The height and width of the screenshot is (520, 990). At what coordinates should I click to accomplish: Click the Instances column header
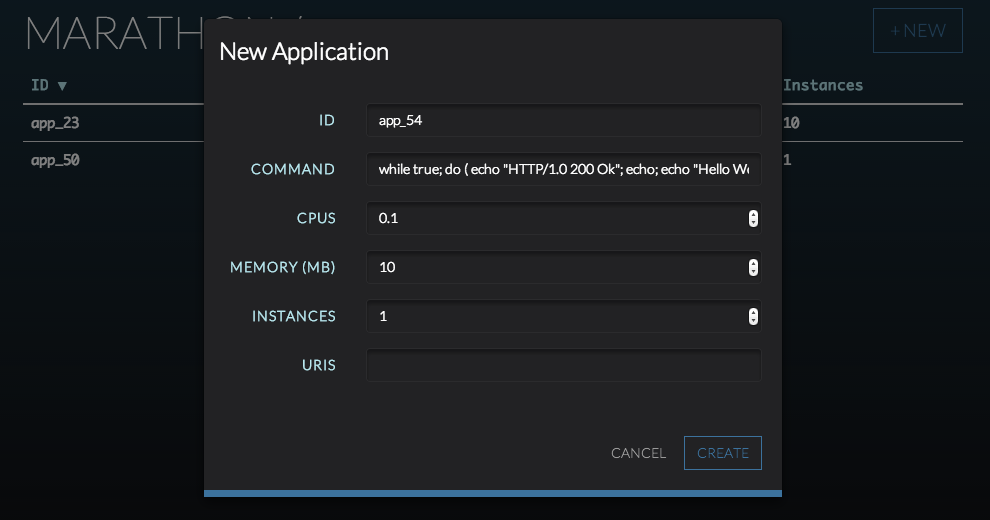(x=823, y=85)
